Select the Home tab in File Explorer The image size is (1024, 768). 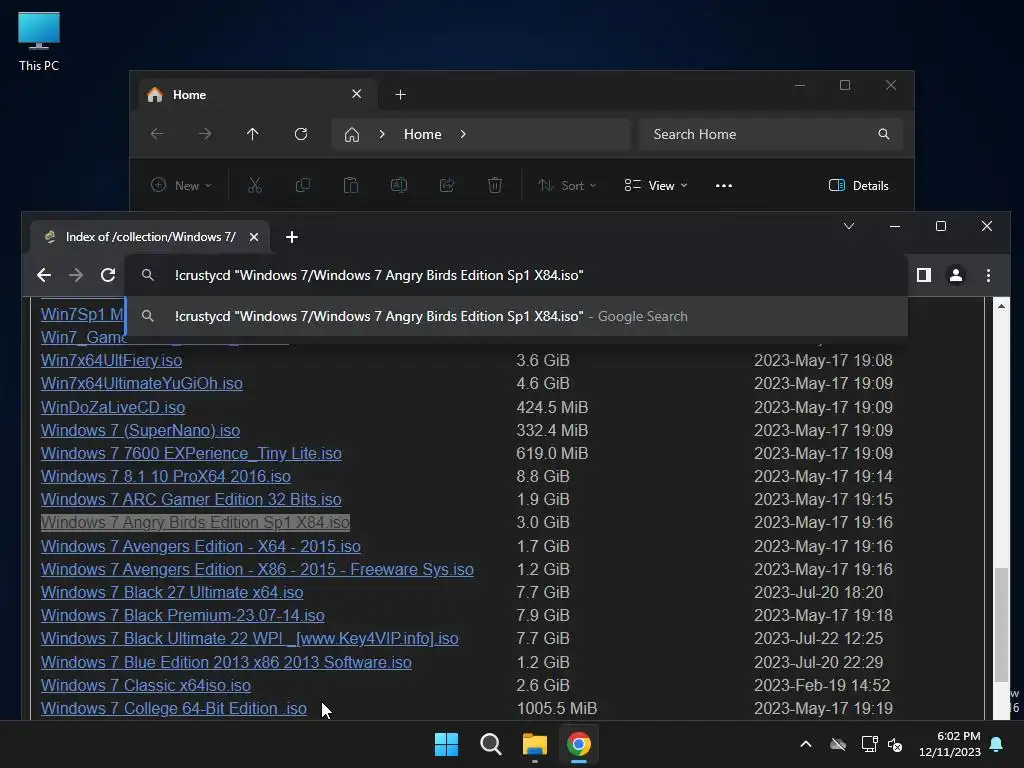tap(257, 95)
